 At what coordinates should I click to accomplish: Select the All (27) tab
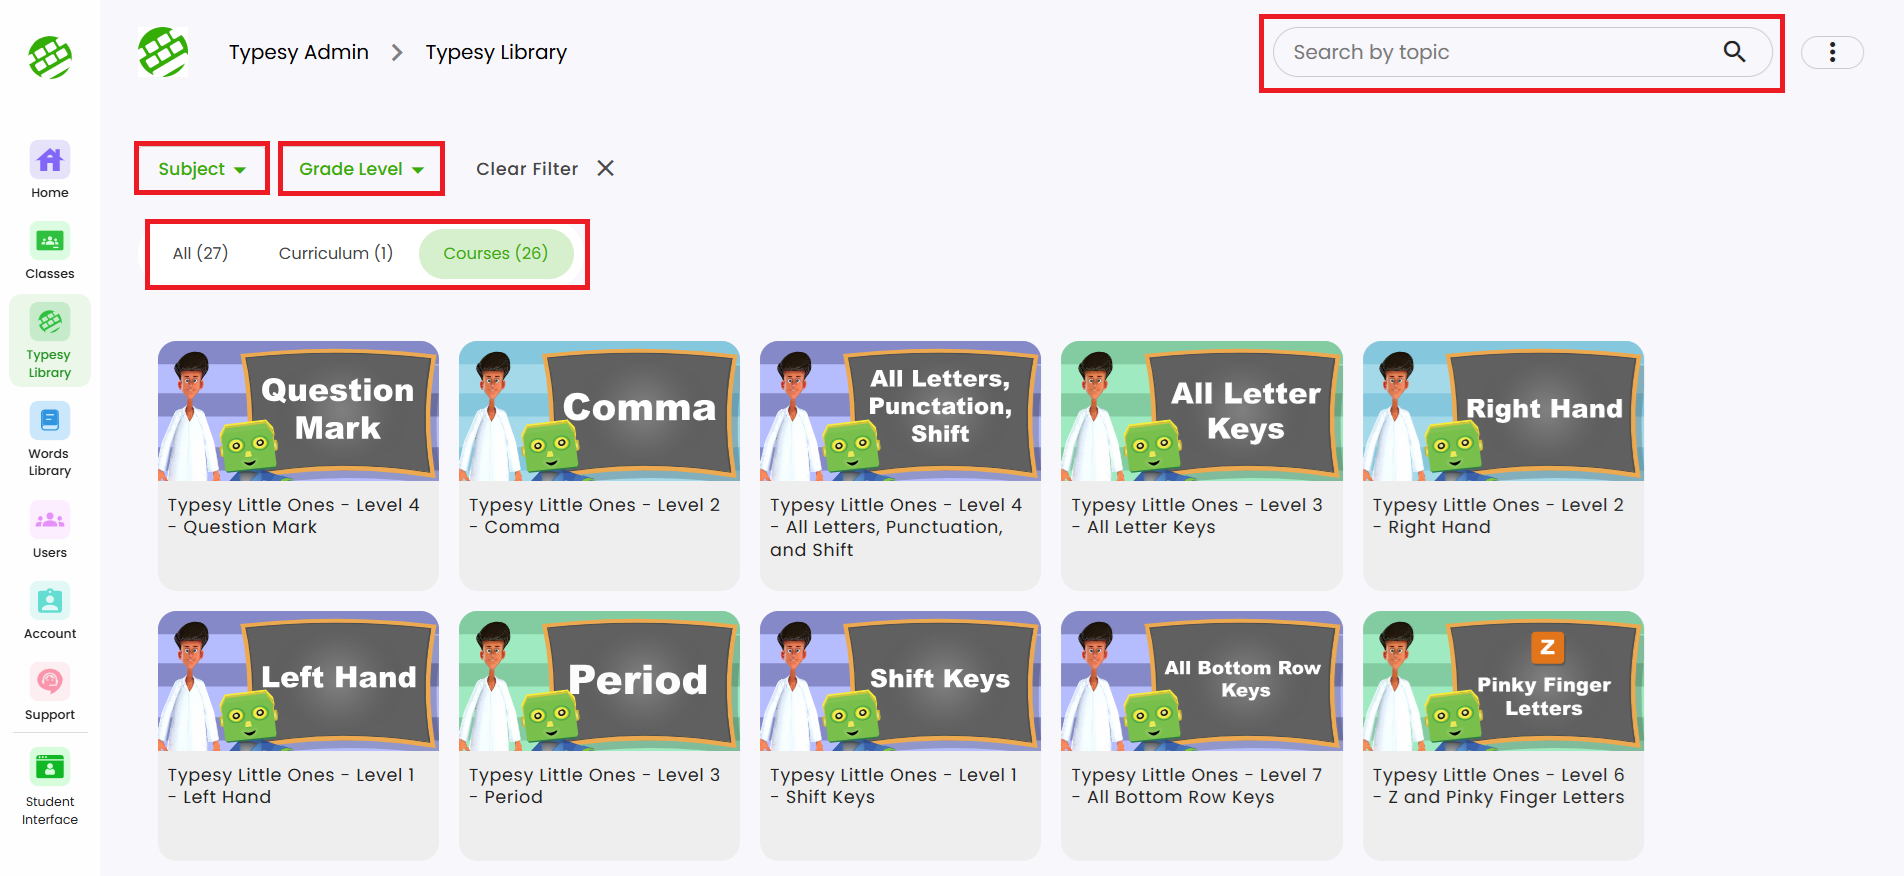[x=200, y=253]
